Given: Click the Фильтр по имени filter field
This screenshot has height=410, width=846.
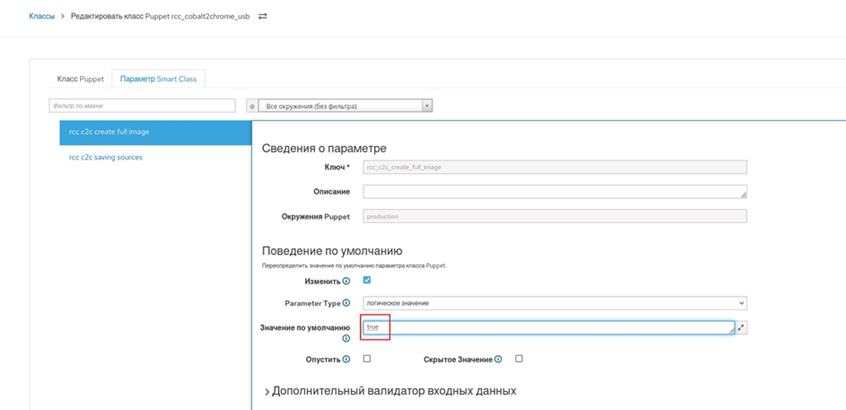Looking at the screenshot, I should [x=142, y=105].
